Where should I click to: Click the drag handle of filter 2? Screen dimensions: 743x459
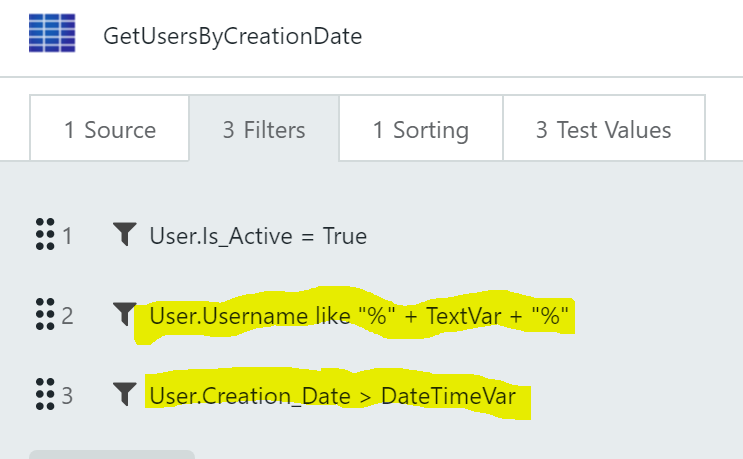point(44,317)
